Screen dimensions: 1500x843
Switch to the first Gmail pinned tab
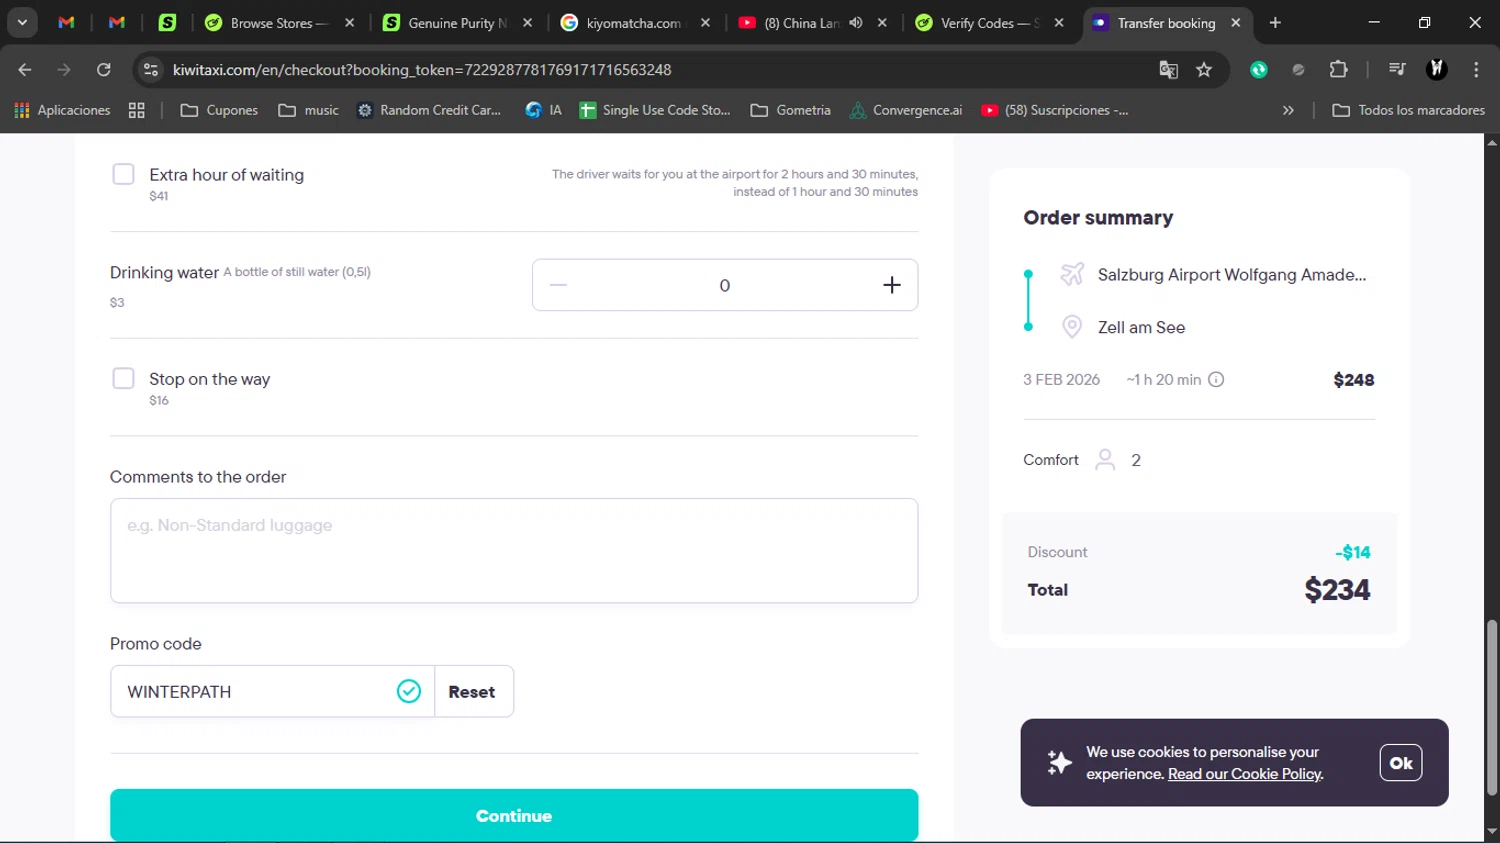coord(66,22)
